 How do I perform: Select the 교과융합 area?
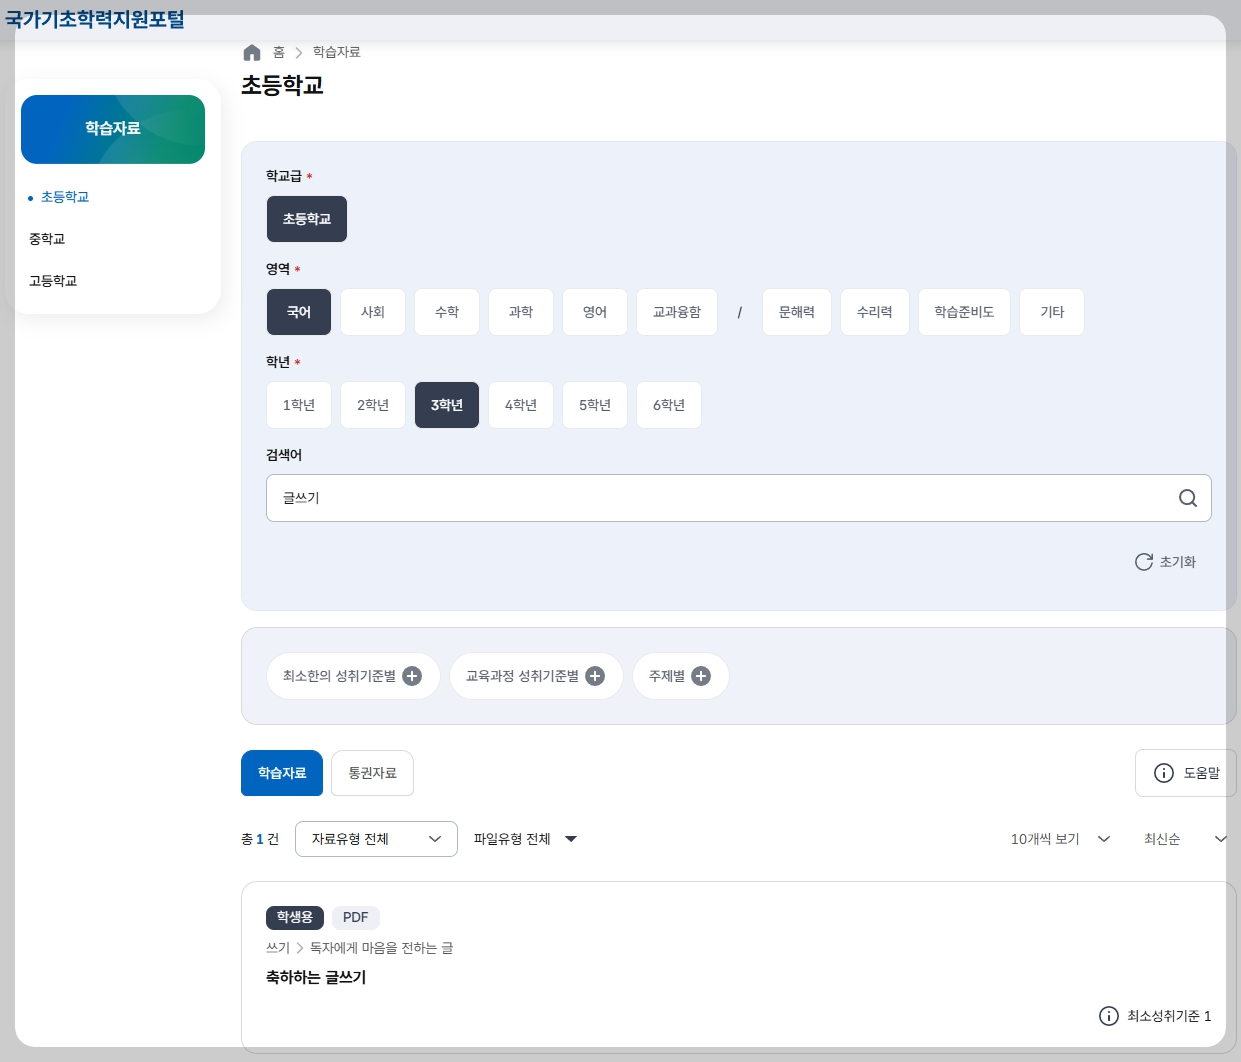pyautogui.click(x=677, y=312)
